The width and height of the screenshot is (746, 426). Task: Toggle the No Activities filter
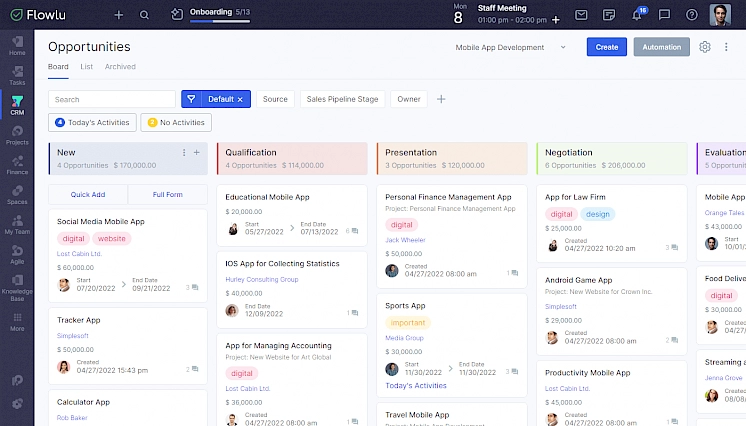coord(176,122)
